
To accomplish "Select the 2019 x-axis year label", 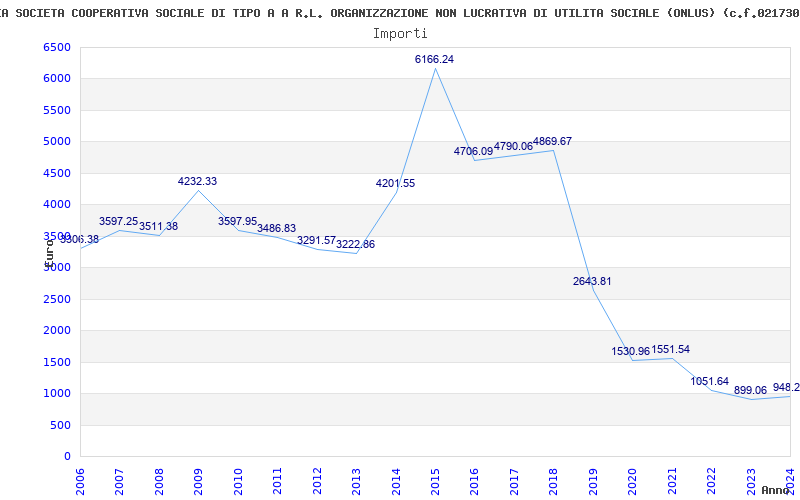I will 593,481.
